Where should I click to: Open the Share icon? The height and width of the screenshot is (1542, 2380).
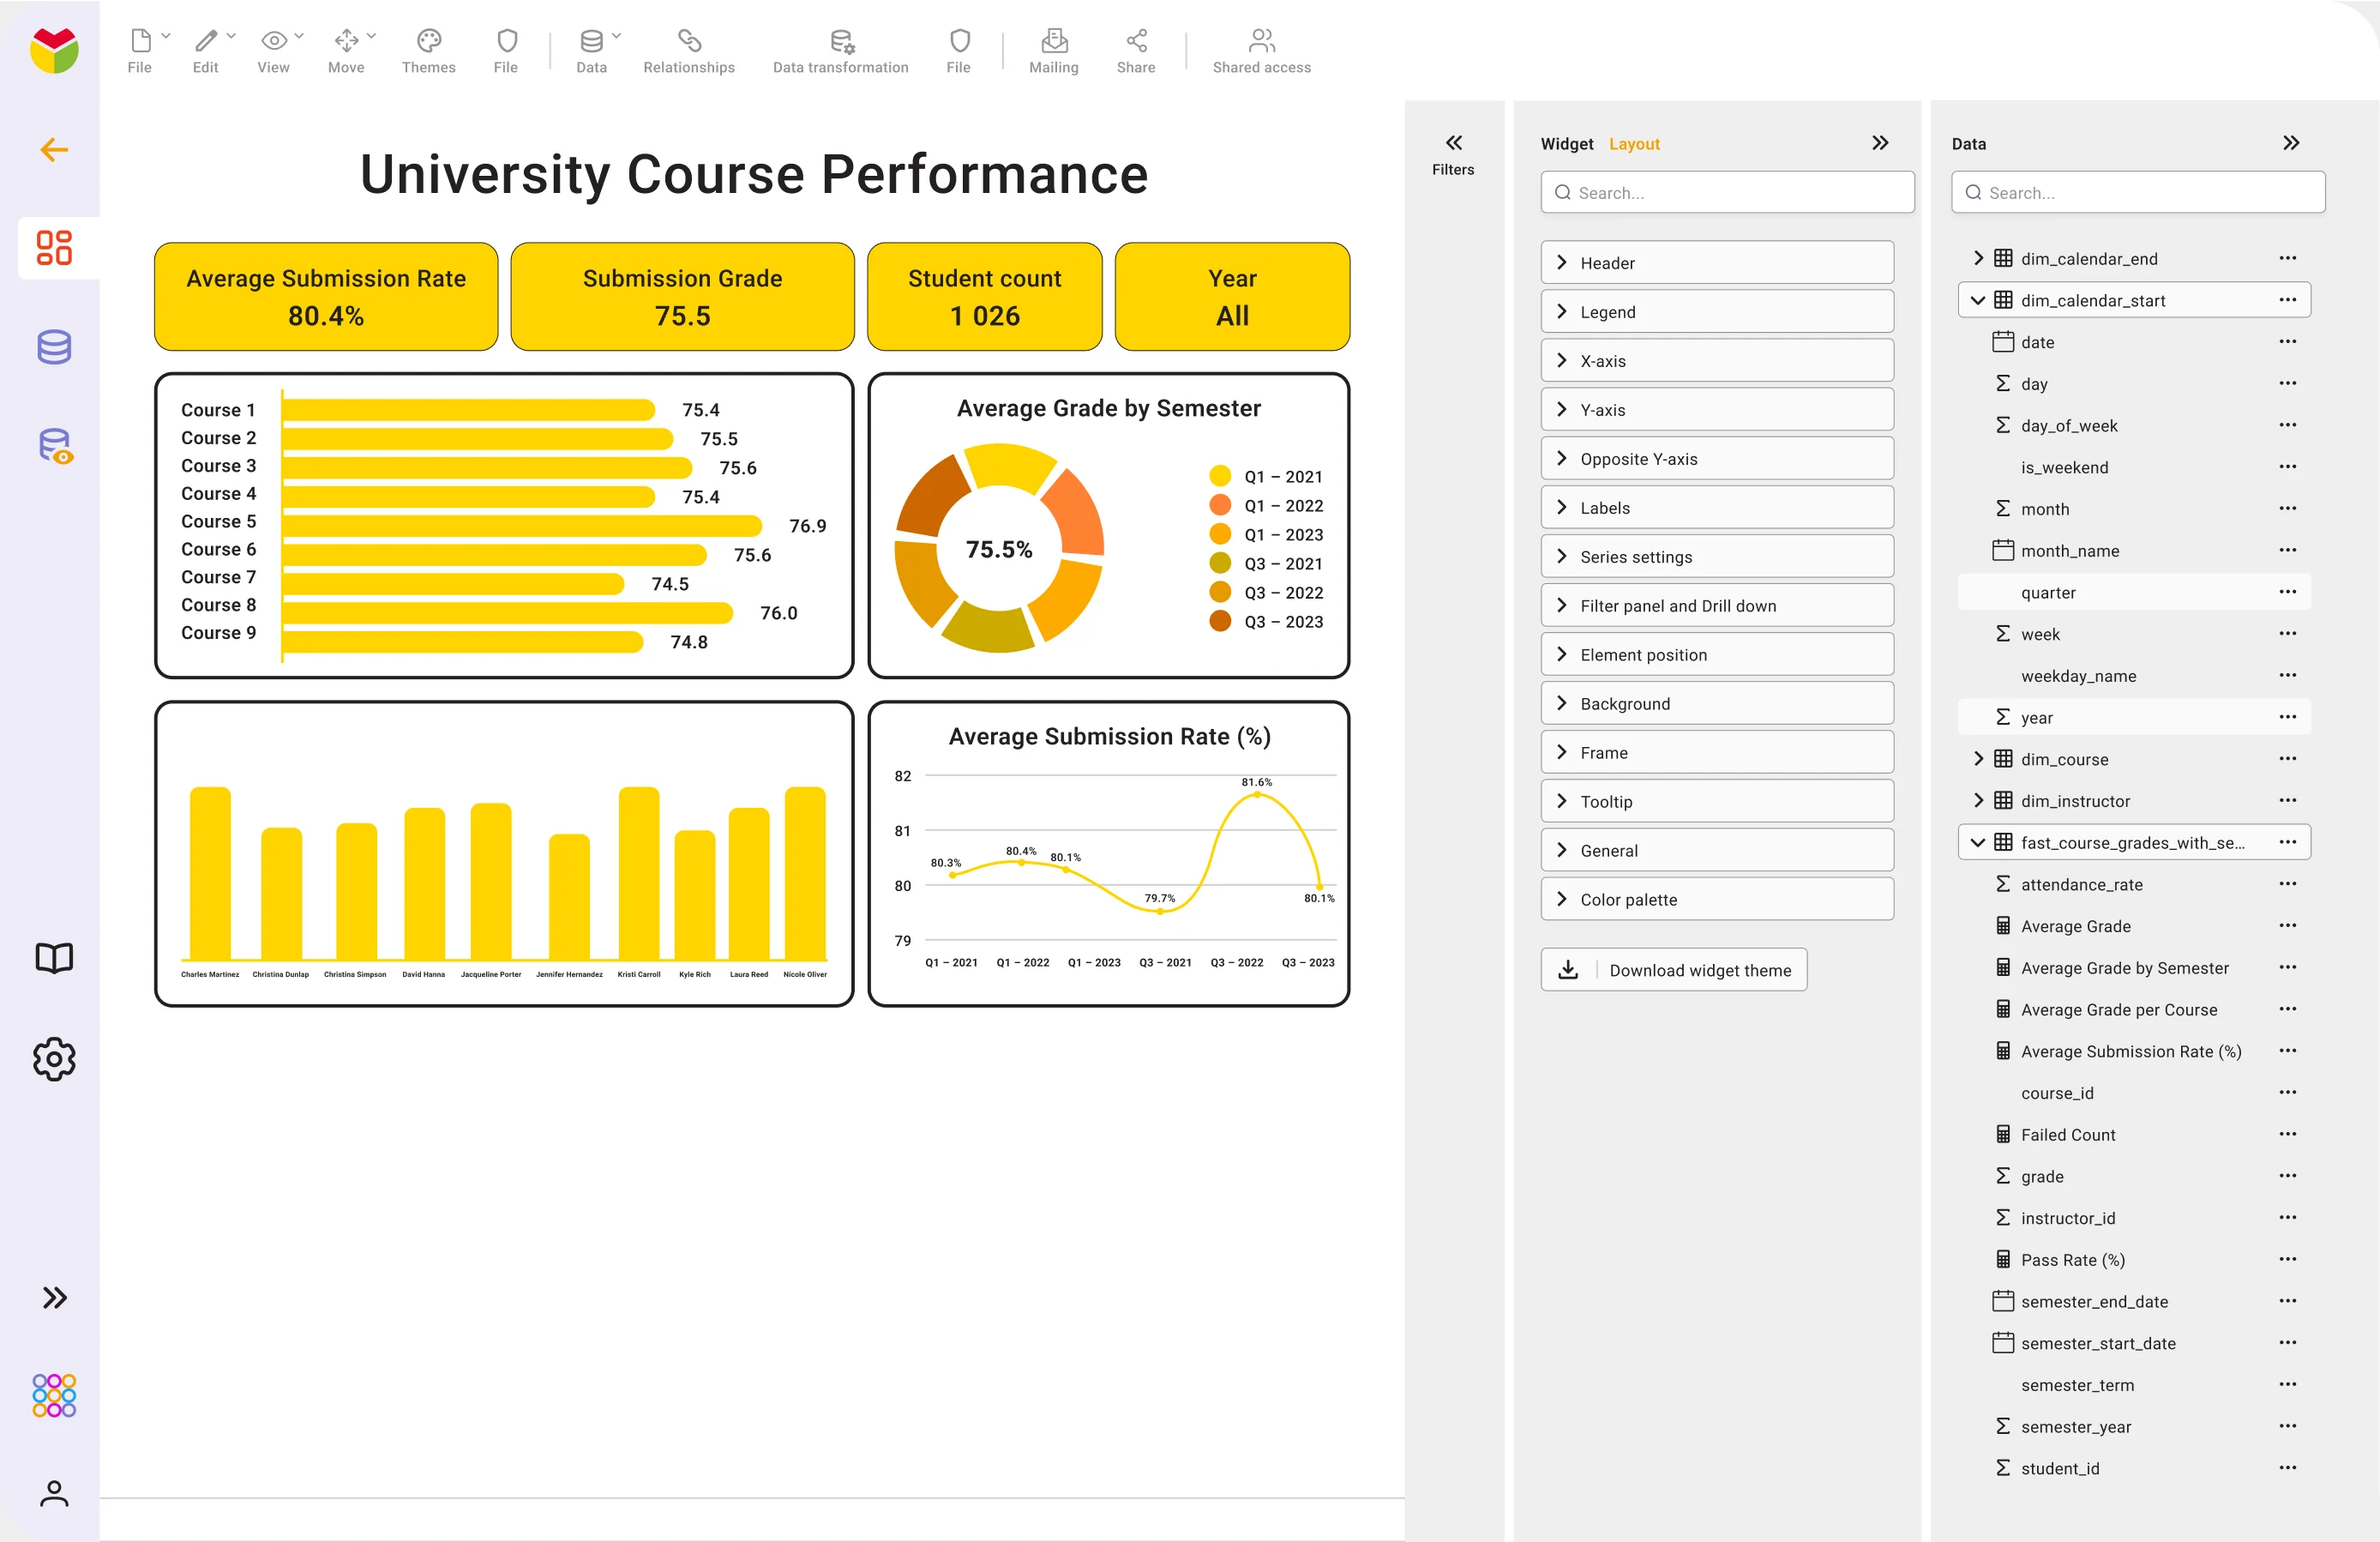tap(1135, 41)
